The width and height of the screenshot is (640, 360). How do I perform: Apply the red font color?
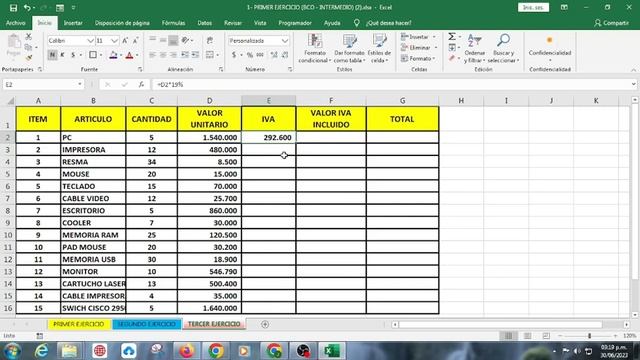click(x=129, y=55)
